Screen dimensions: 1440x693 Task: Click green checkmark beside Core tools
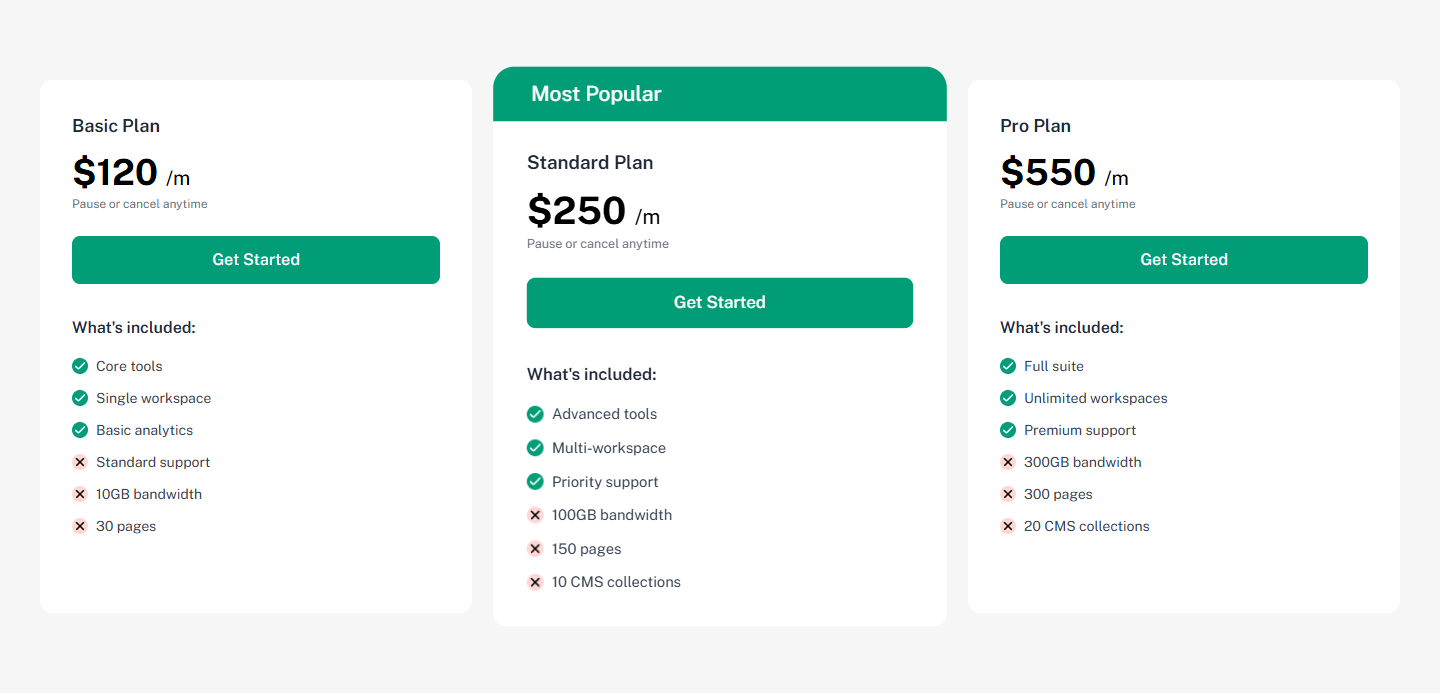click(x=80, y=366)
